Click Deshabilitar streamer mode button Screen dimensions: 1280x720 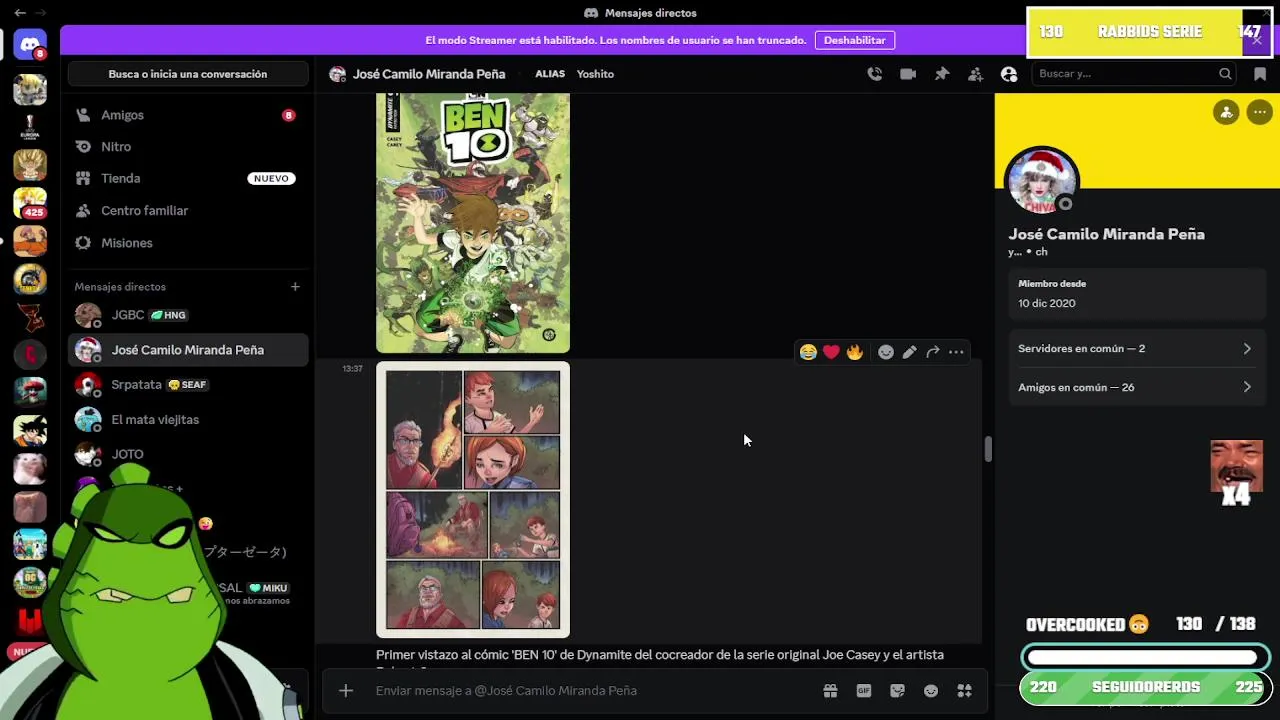pyautogui.click(x=855, y=40)
